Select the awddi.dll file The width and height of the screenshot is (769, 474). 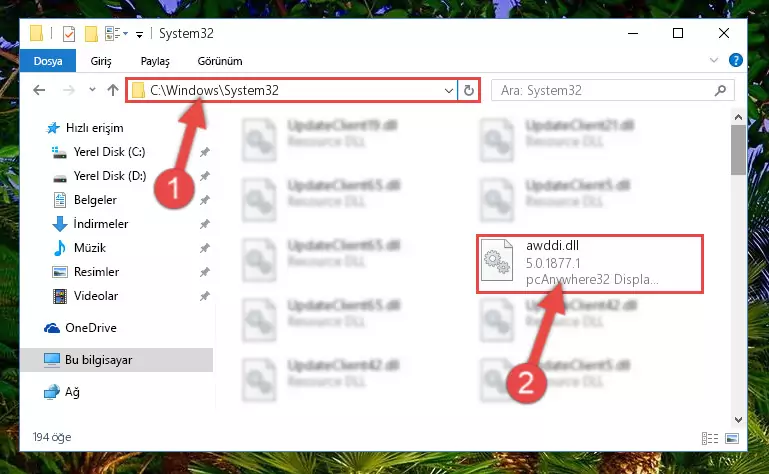coord(590,264)
